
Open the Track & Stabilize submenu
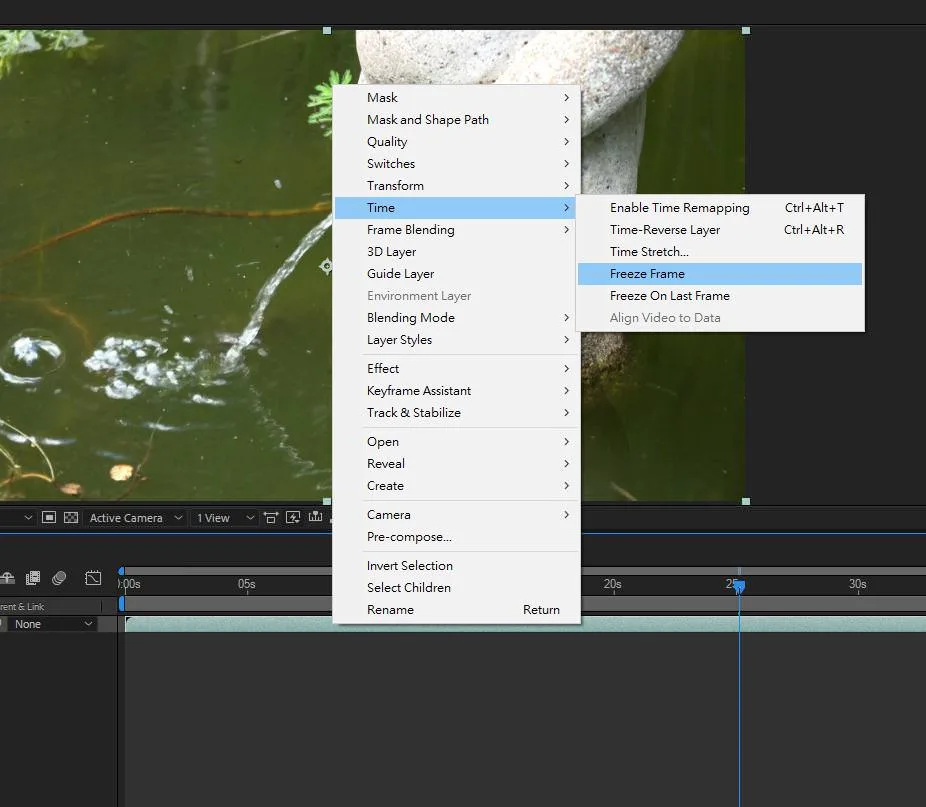point(457,413)
